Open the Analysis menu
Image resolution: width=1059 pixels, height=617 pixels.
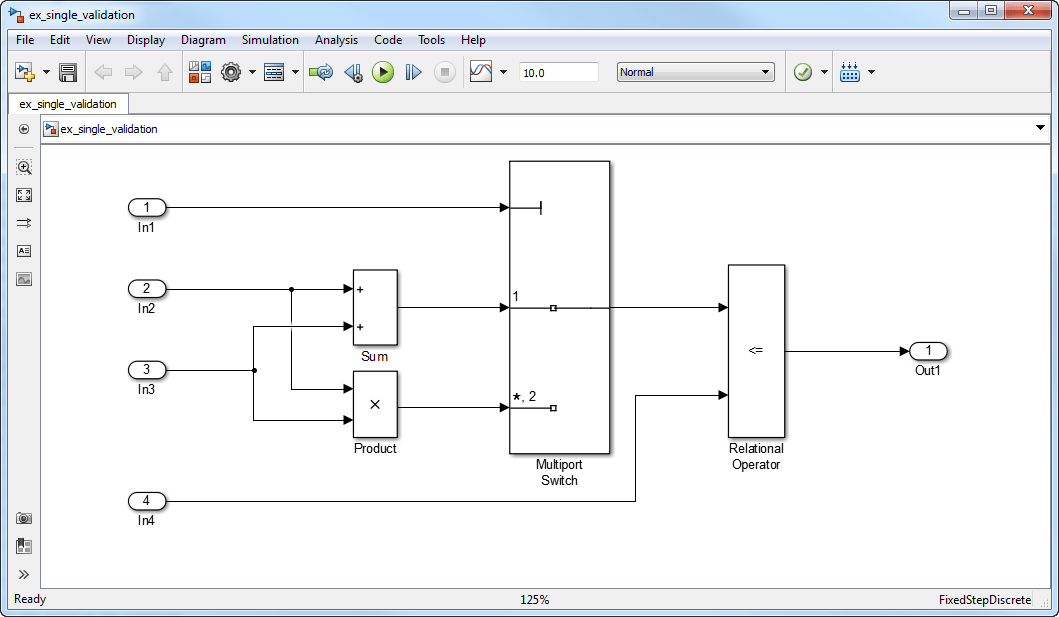[336, 40]
